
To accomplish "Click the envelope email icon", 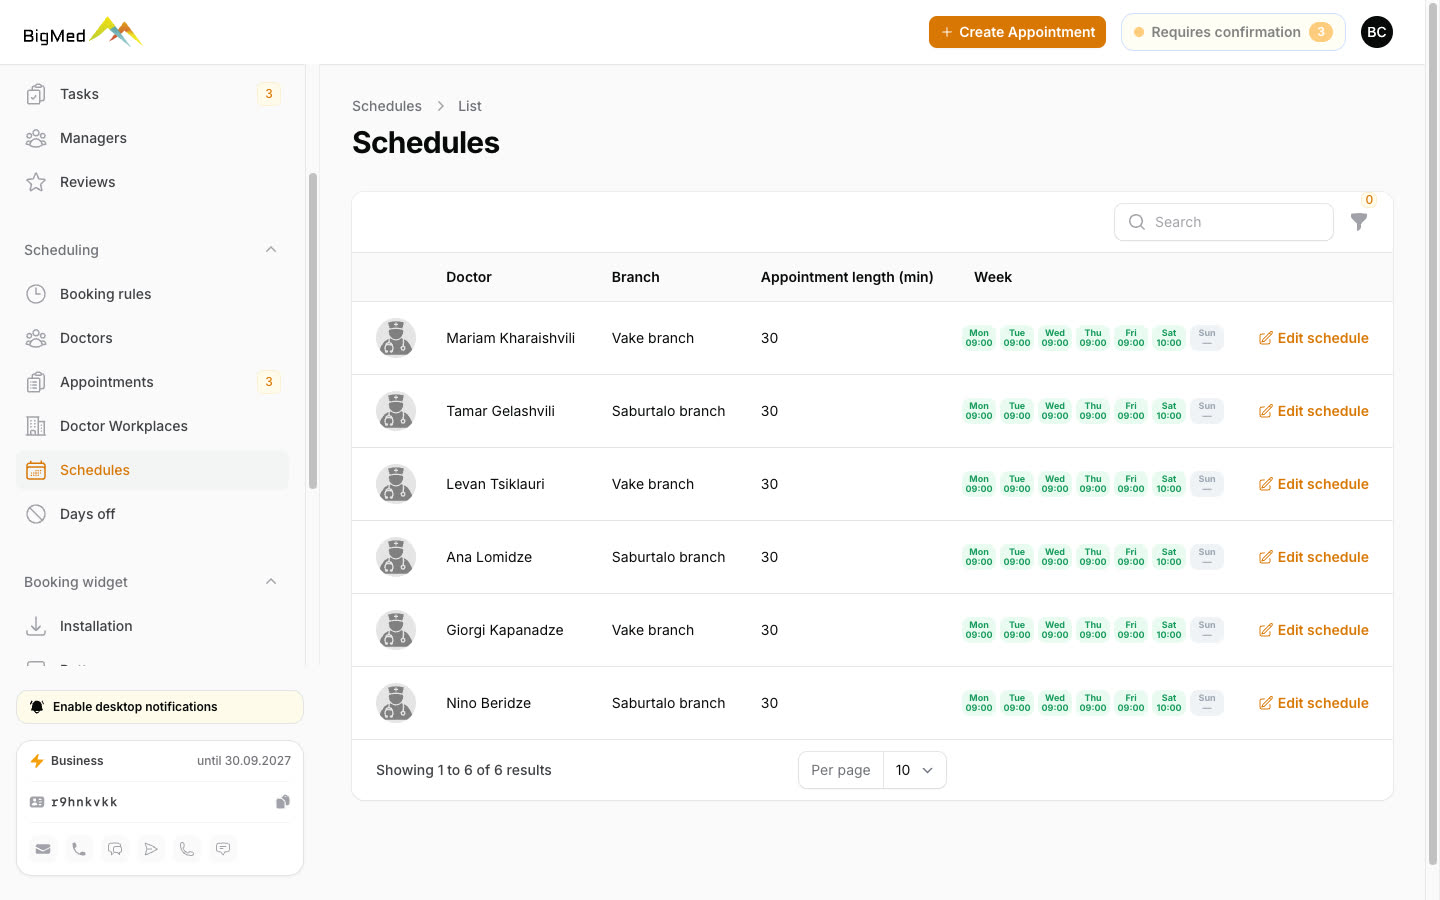I will [43, 849].
